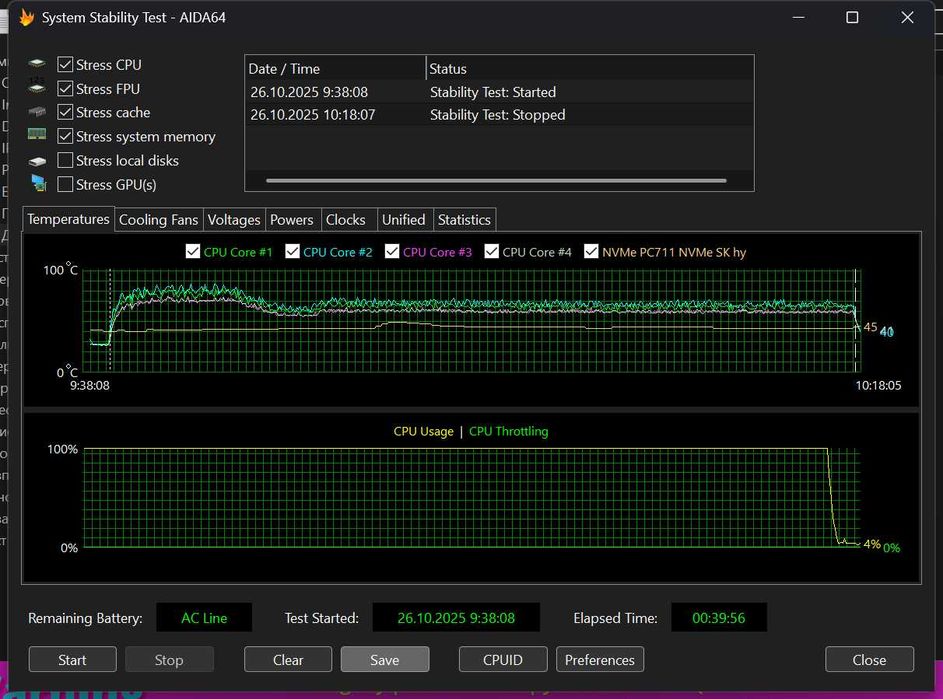Click the Elapsed Time value 00:39:56
The width and height of the screenshot is (943, 699).
tap(719, 618)
